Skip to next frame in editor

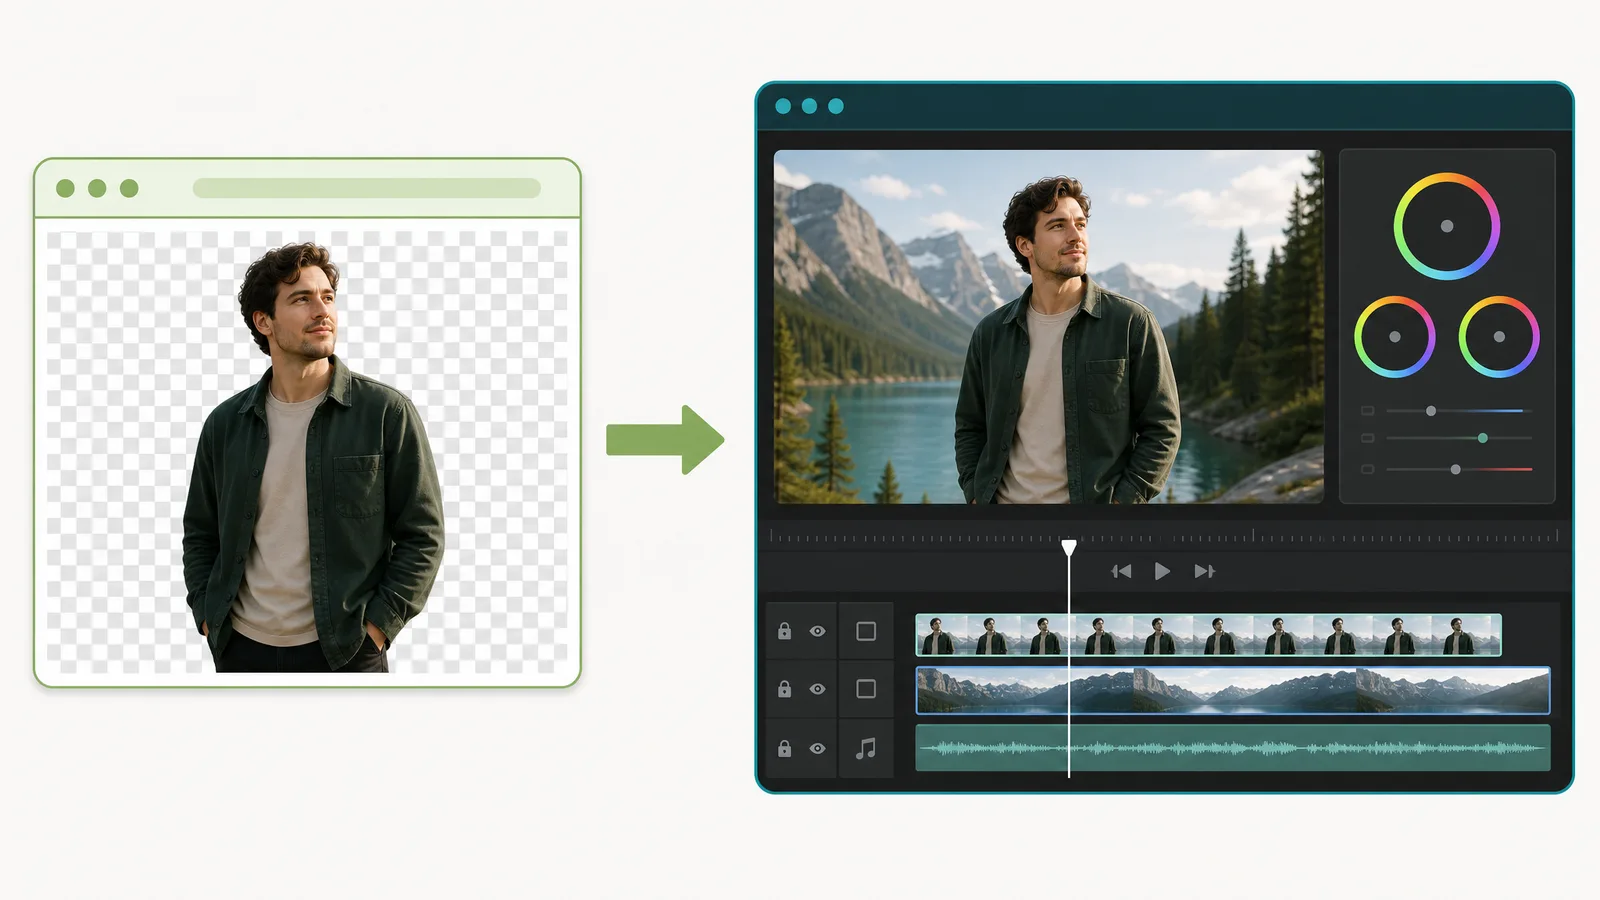pos(1204,571)
